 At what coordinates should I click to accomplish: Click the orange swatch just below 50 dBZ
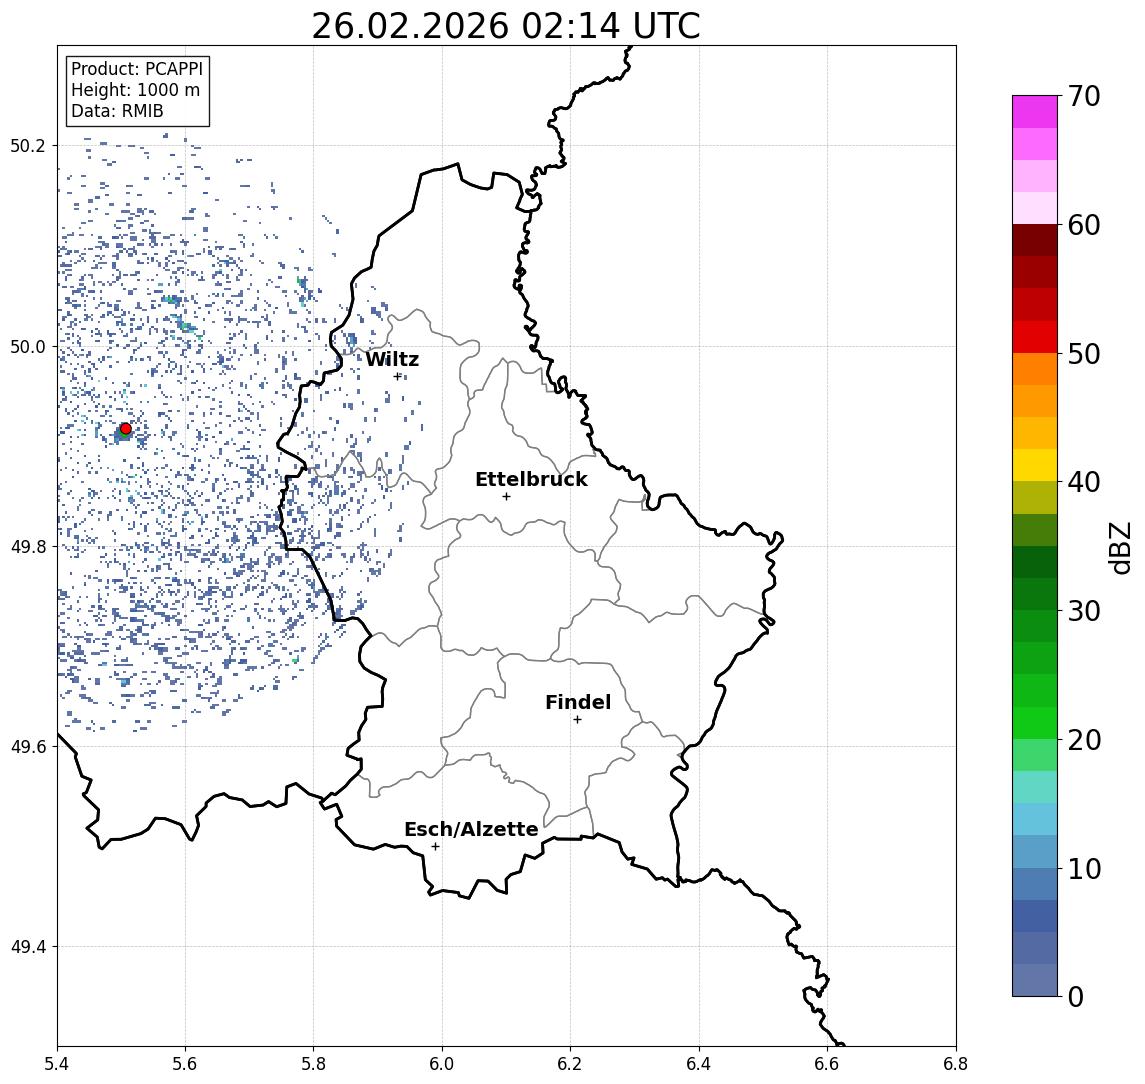(1035, 369)
